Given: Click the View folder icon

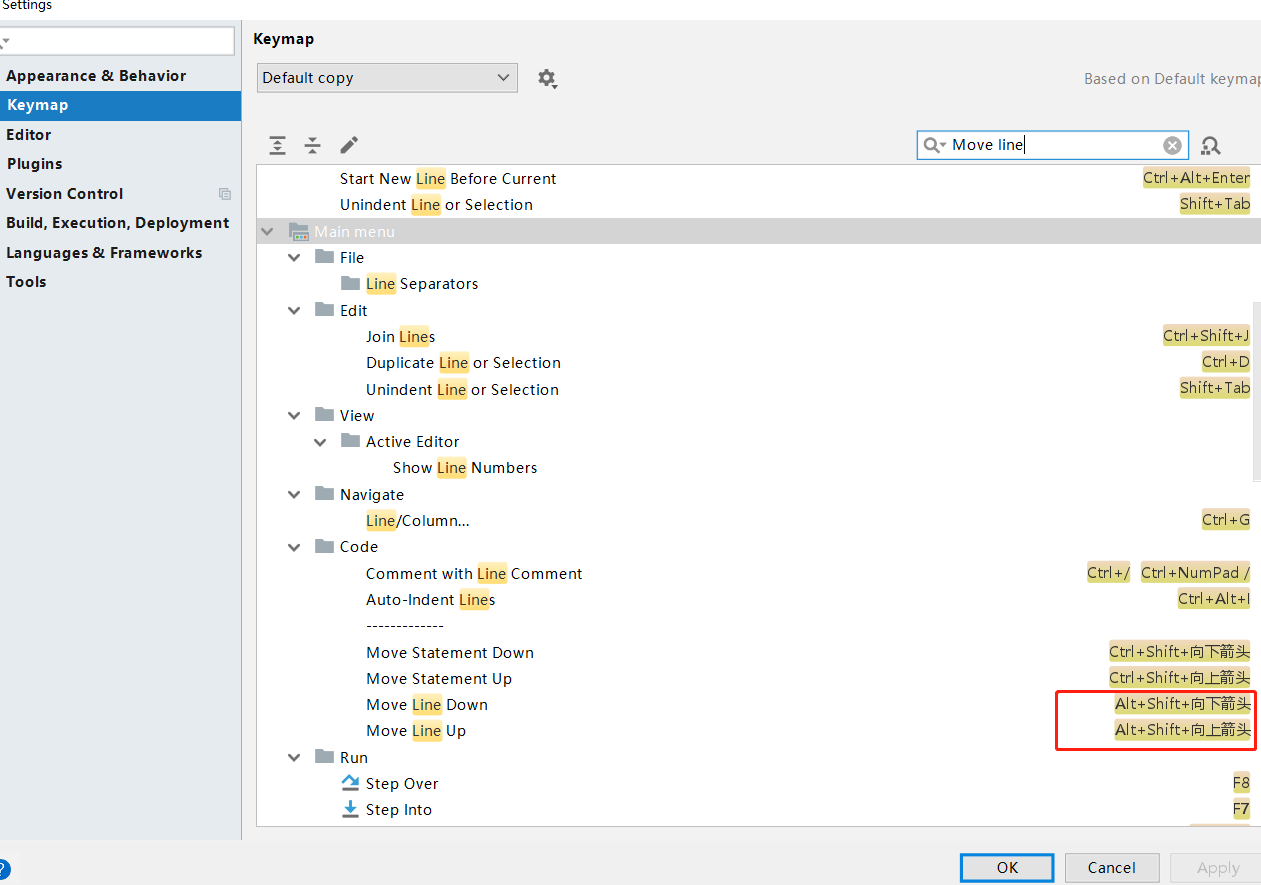Looking at the screenshot, I should click(x=324, y=415).
